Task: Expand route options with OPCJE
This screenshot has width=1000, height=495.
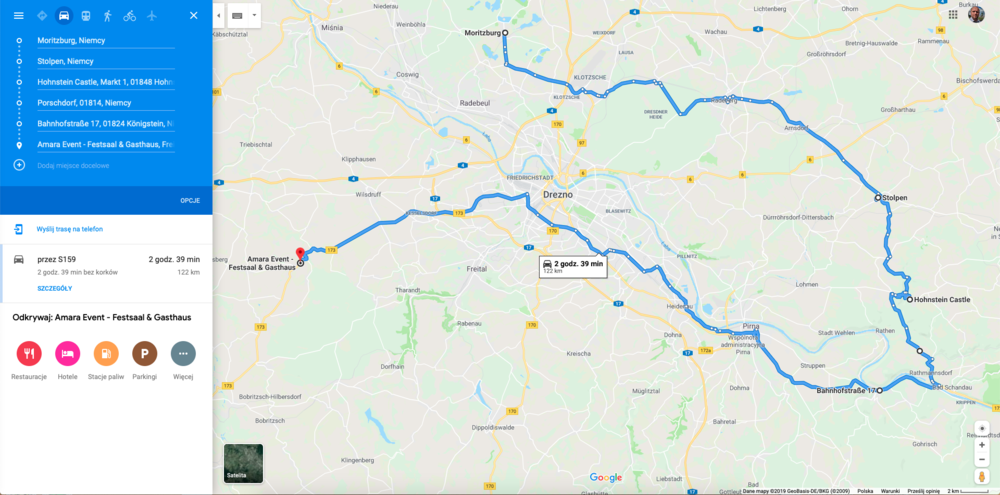Action: click(x=190, y=200)
